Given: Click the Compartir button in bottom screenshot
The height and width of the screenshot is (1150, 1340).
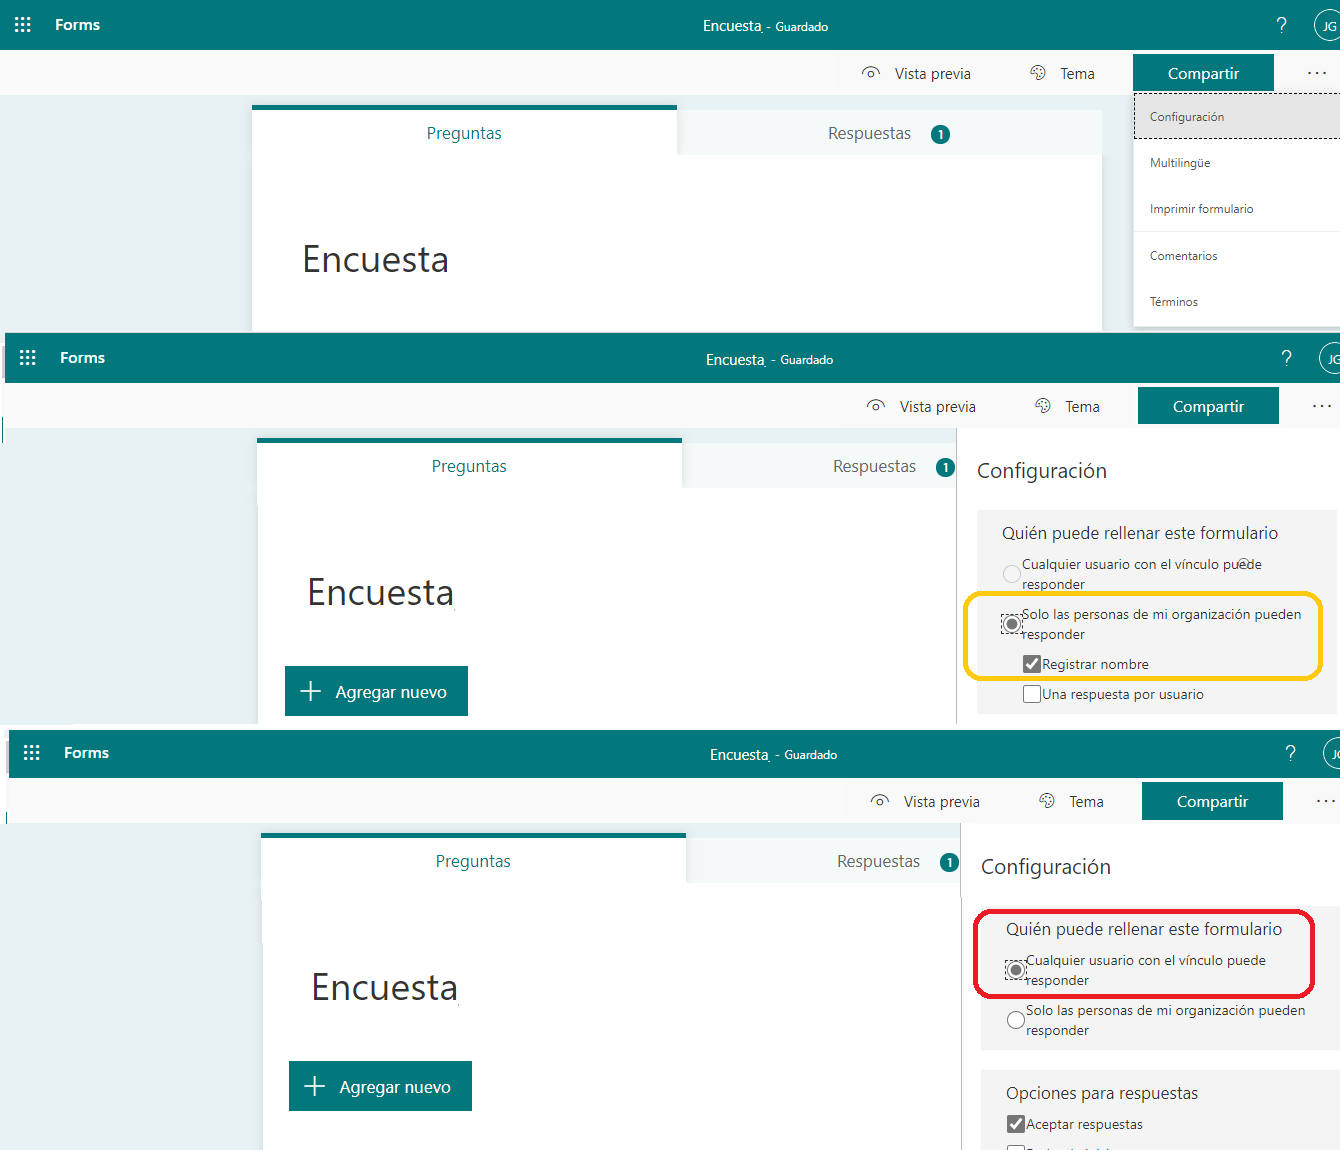Looking at the screenshot, I should pyautogui.click(x=1212, y=801).
